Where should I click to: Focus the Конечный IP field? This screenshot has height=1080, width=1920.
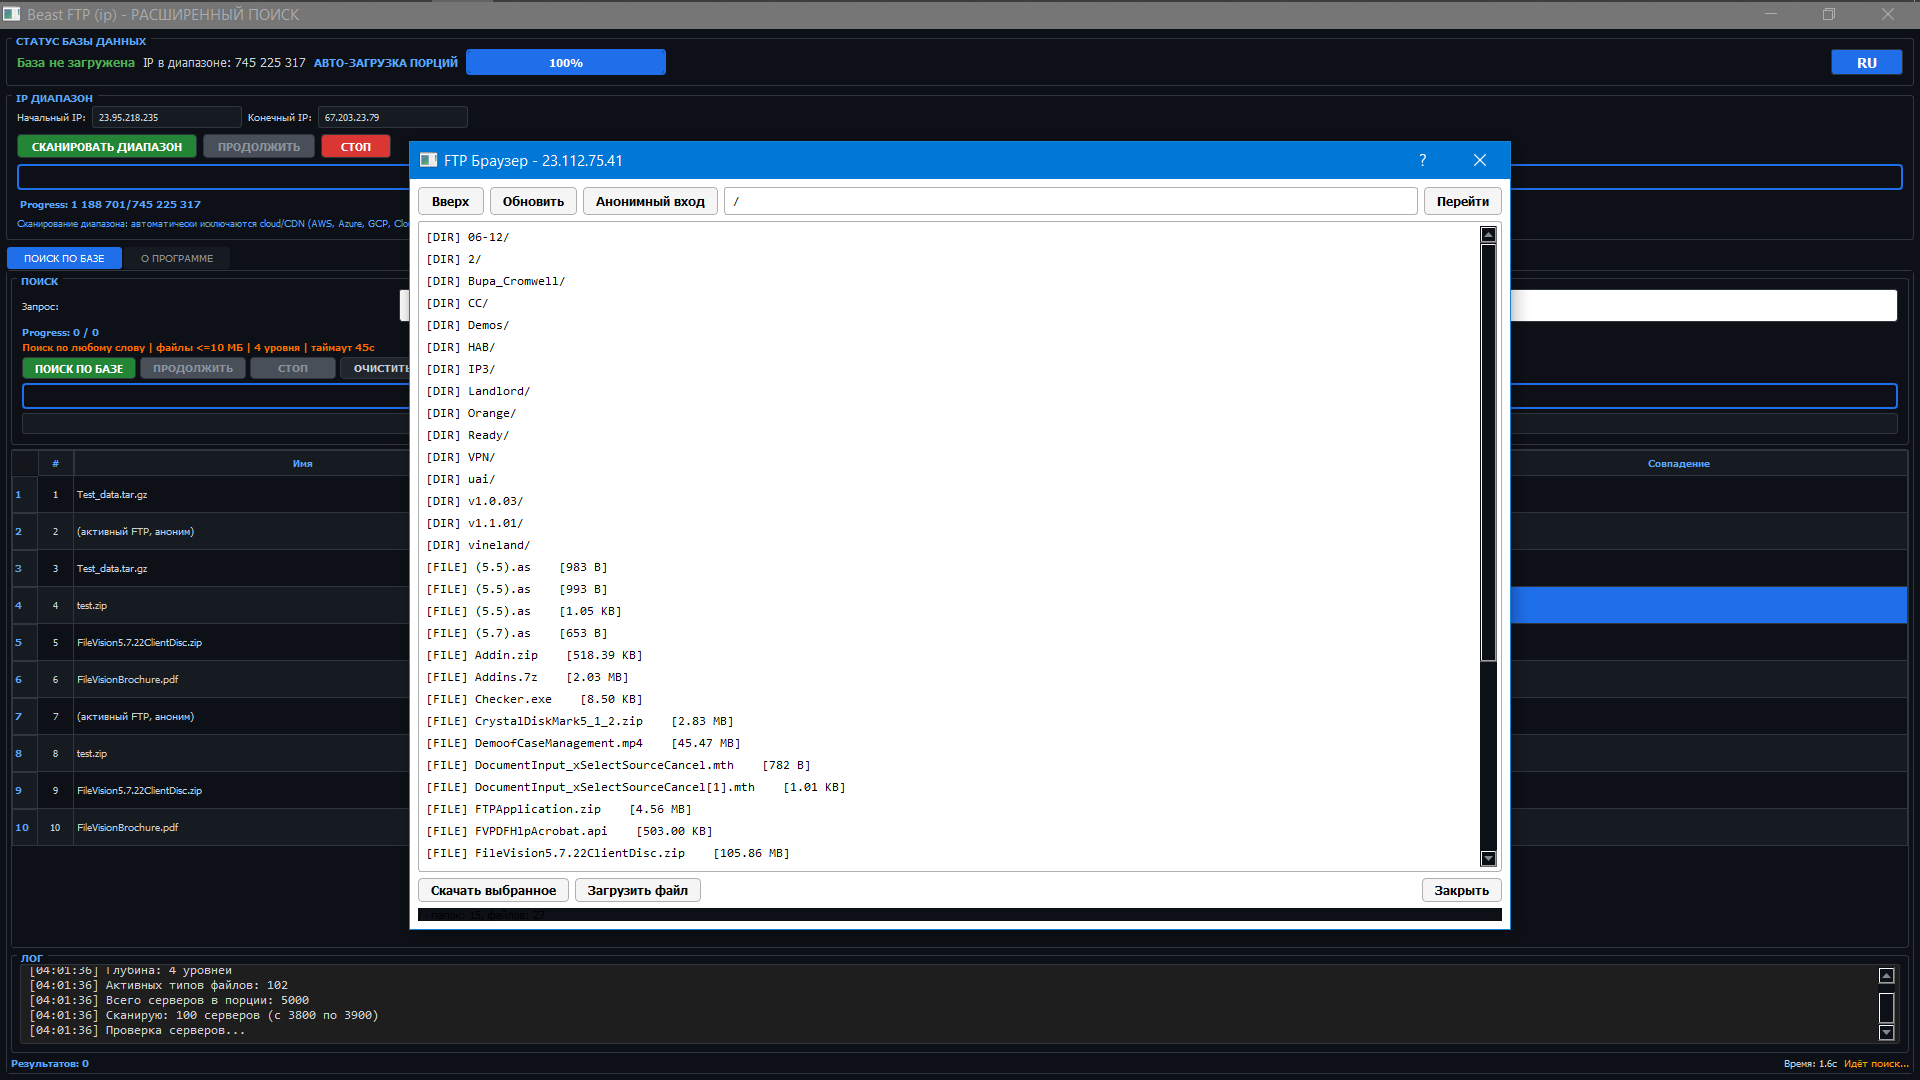[392, 117]
